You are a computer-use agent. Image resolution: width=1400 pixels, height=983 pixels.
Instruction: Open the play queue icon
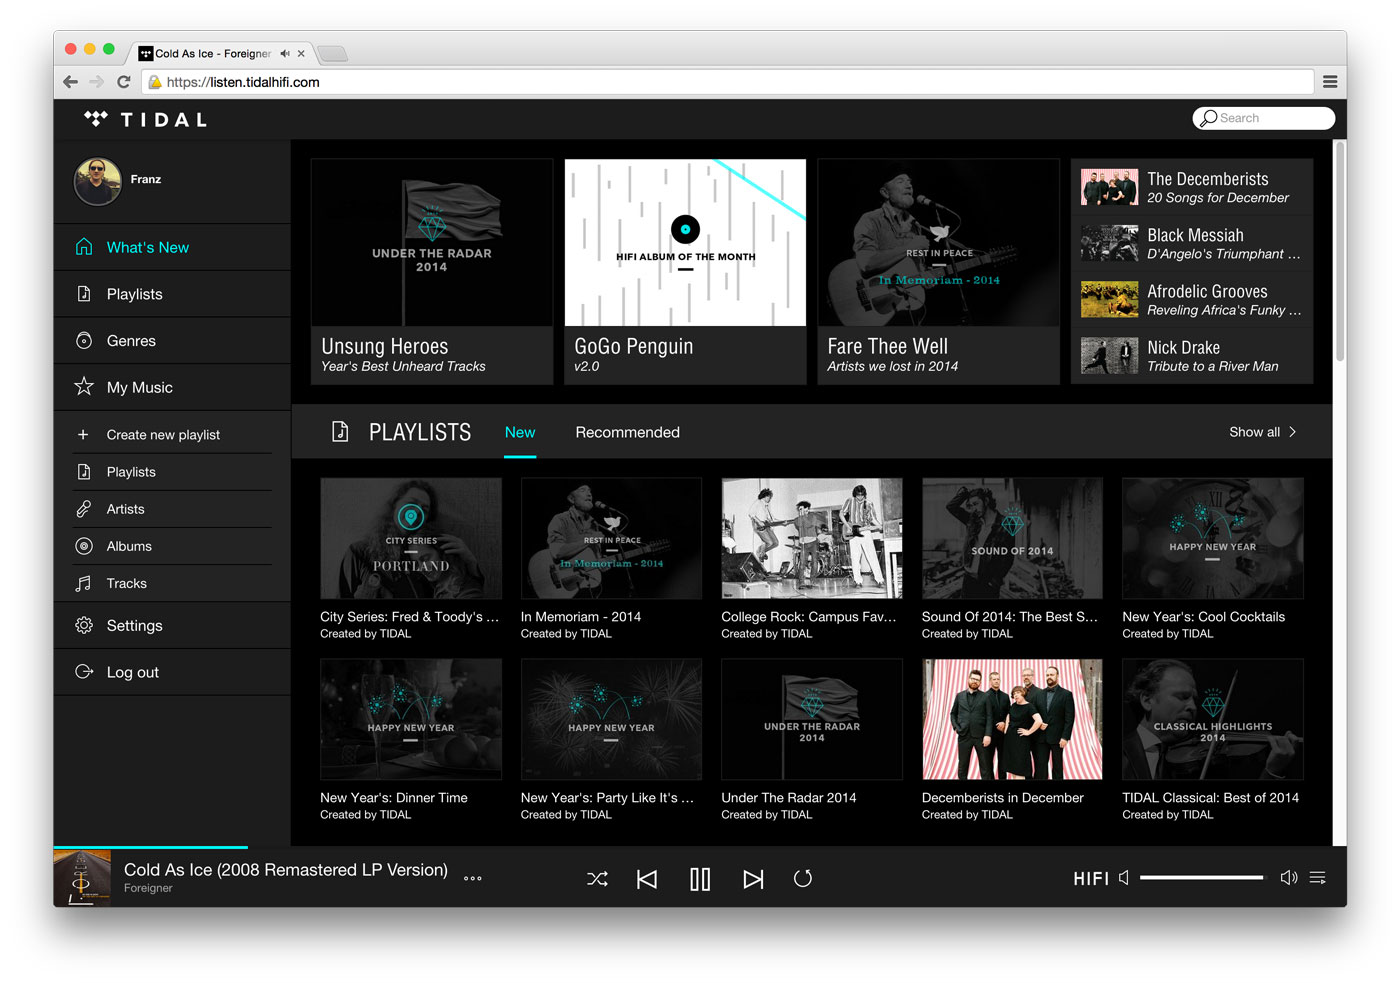[x=1318, y=878]
